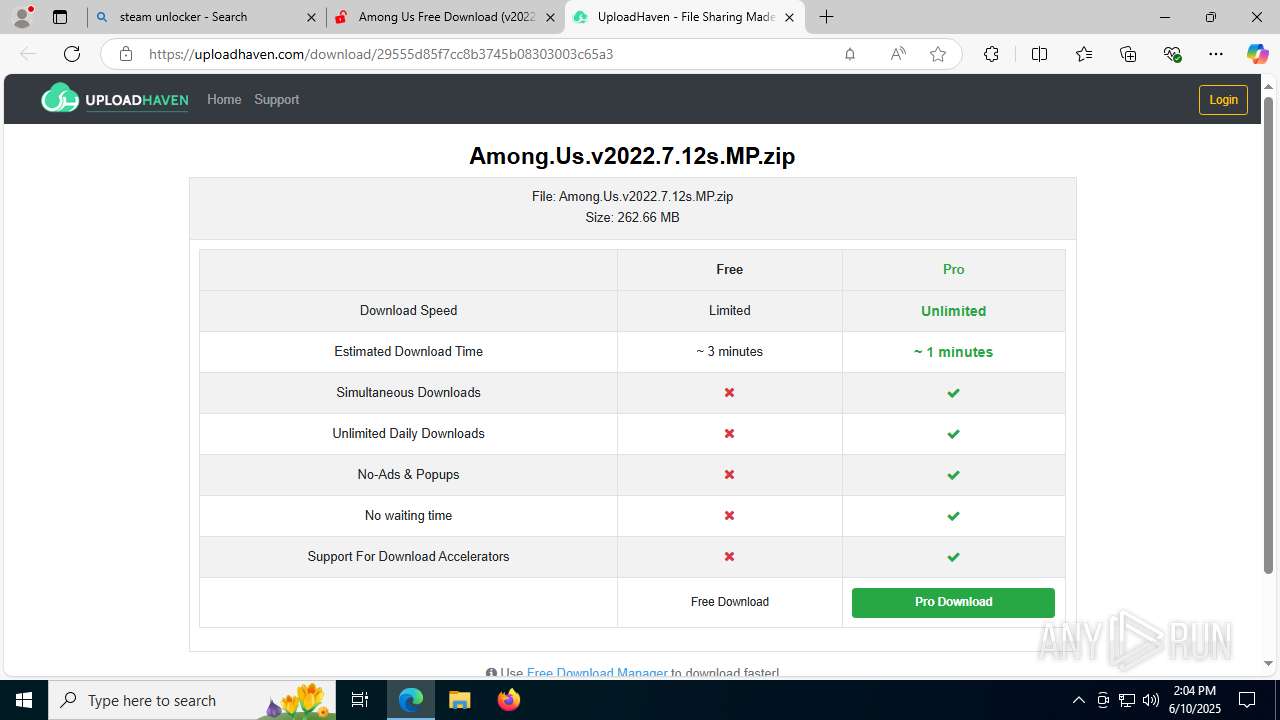The width and height of the screenshot is (1280, 720).
Task: Click the Pro Download button
Action: click(953, 602)
